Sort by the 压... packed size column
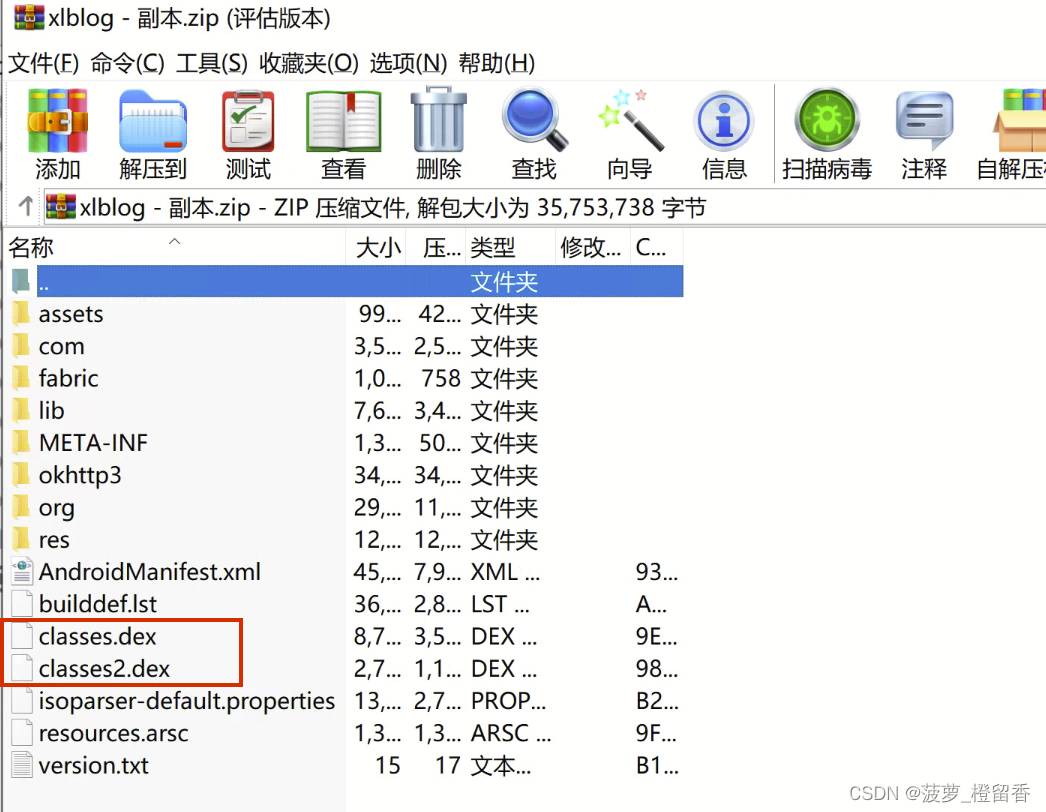The image size is (1046, 812). pyautogui.click(x=436, y=247)
